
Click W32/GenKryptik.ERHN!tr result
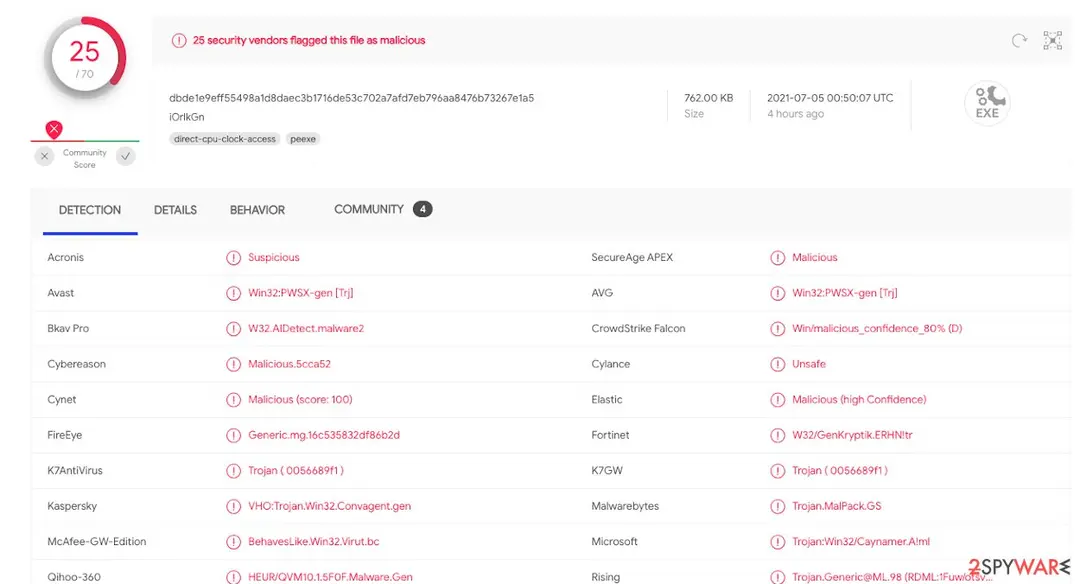point(852,435)
